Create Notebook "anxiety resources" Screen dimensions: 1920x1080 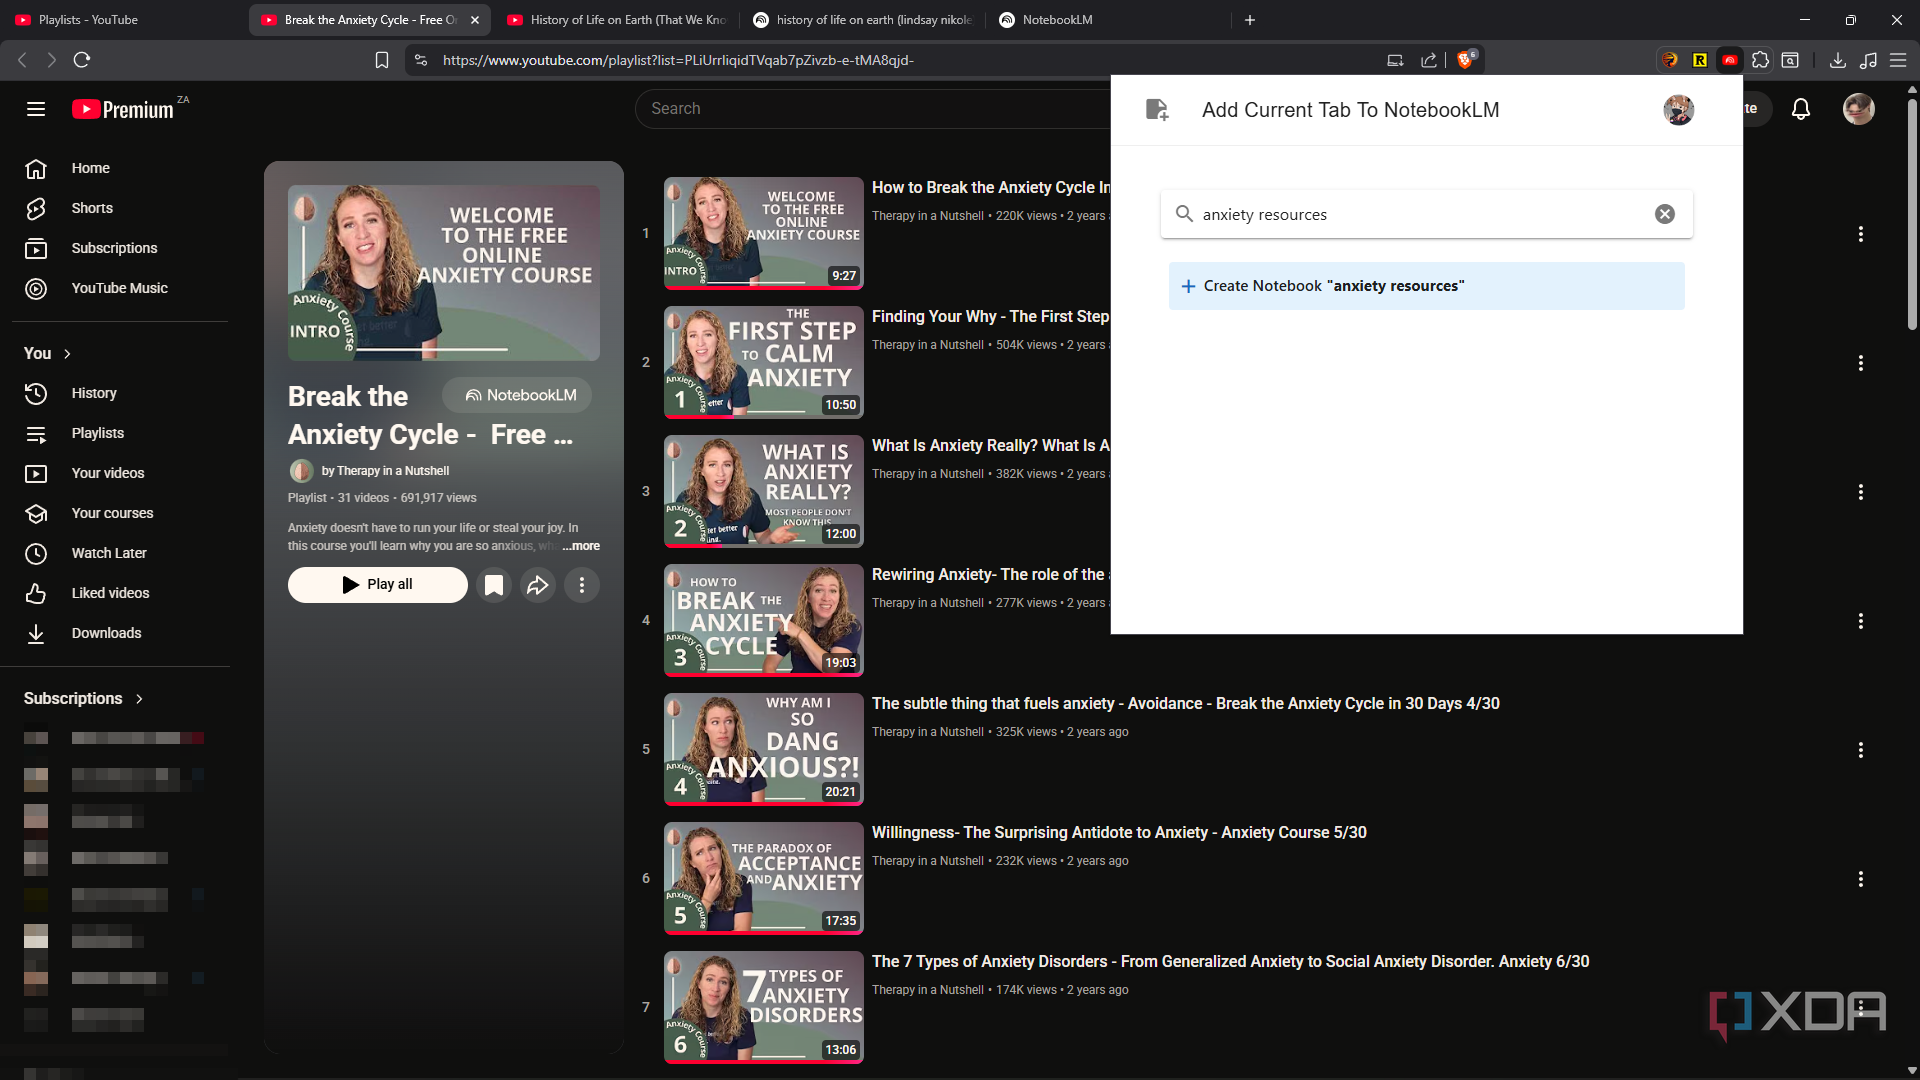click(x=1426, y=286)
